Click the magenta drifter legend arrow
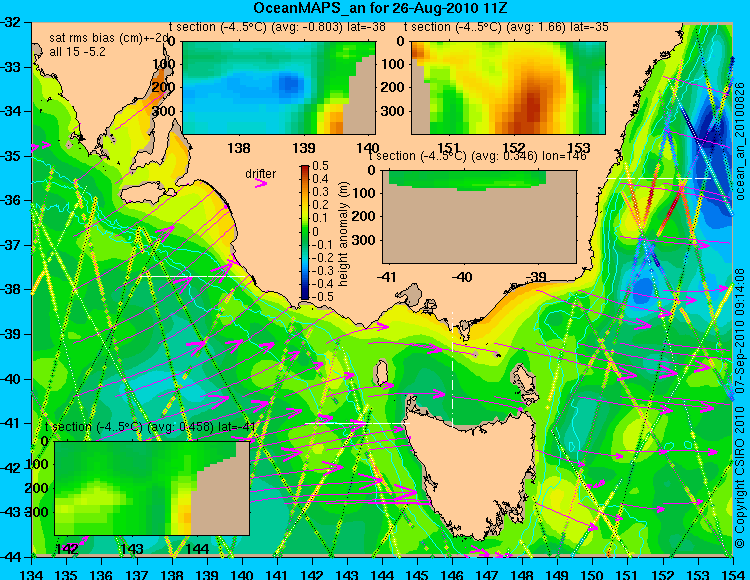 [x=261, y=183]
